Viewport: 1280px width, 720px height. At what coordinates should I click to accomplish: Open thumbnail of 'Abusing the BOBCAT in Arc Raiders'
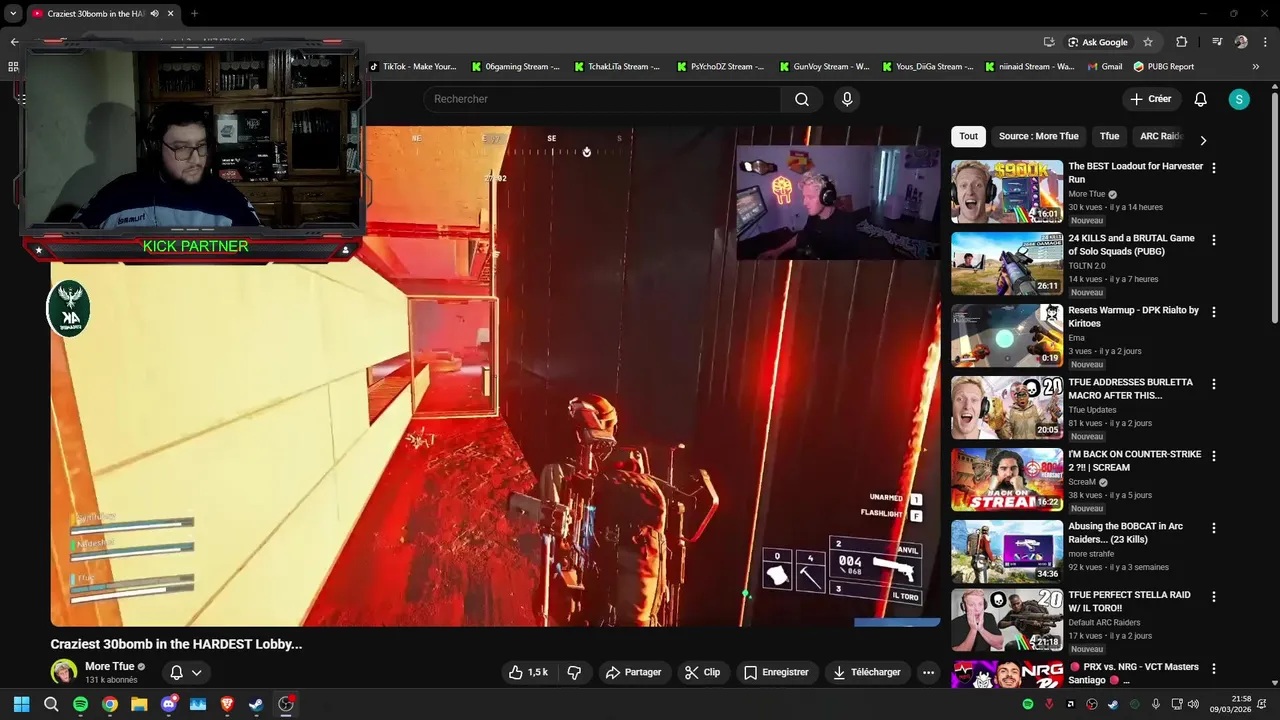[1007, 551]
